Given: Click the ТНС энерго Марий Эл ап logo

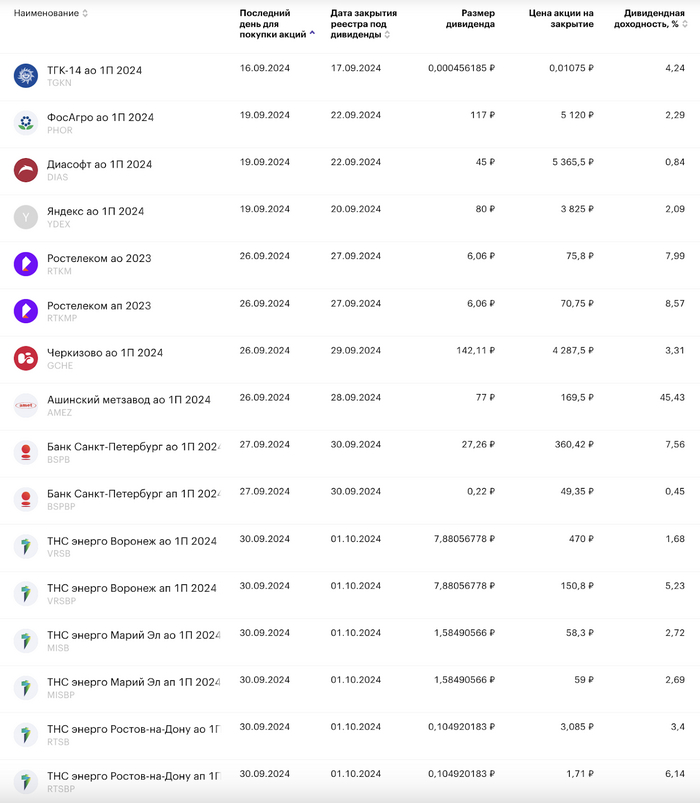Looking at the screenshot, I should (x=25, y=687).
